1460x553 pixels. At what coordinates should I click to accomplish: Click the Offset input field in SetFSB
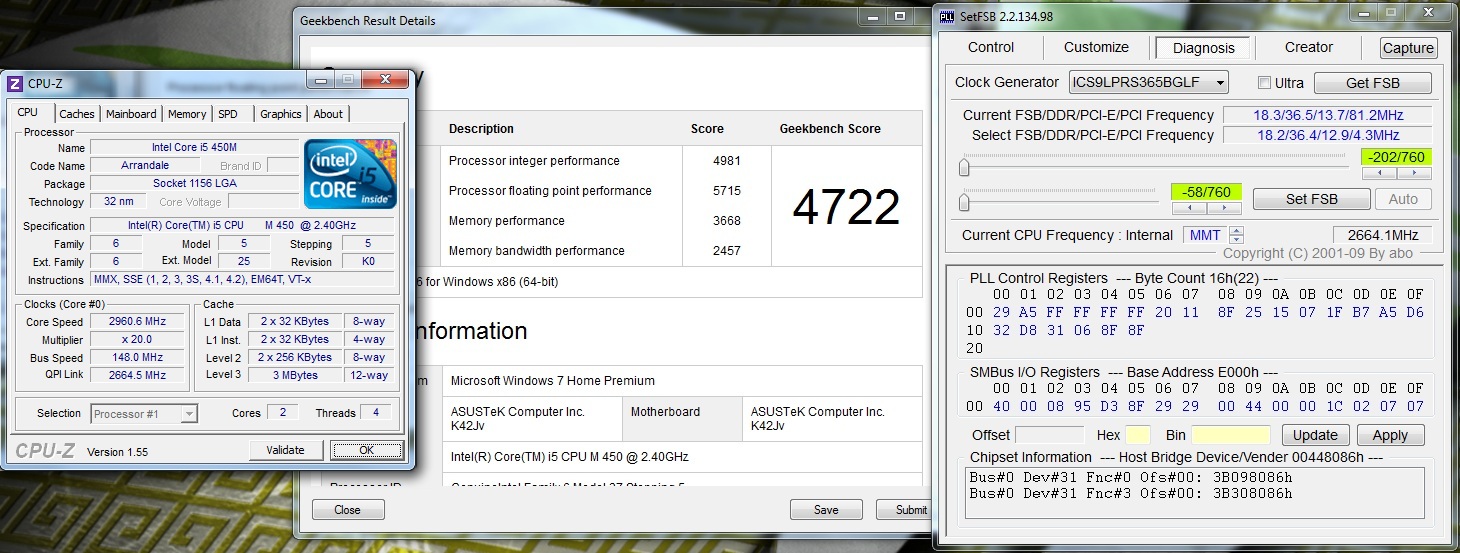[1049, 435]
